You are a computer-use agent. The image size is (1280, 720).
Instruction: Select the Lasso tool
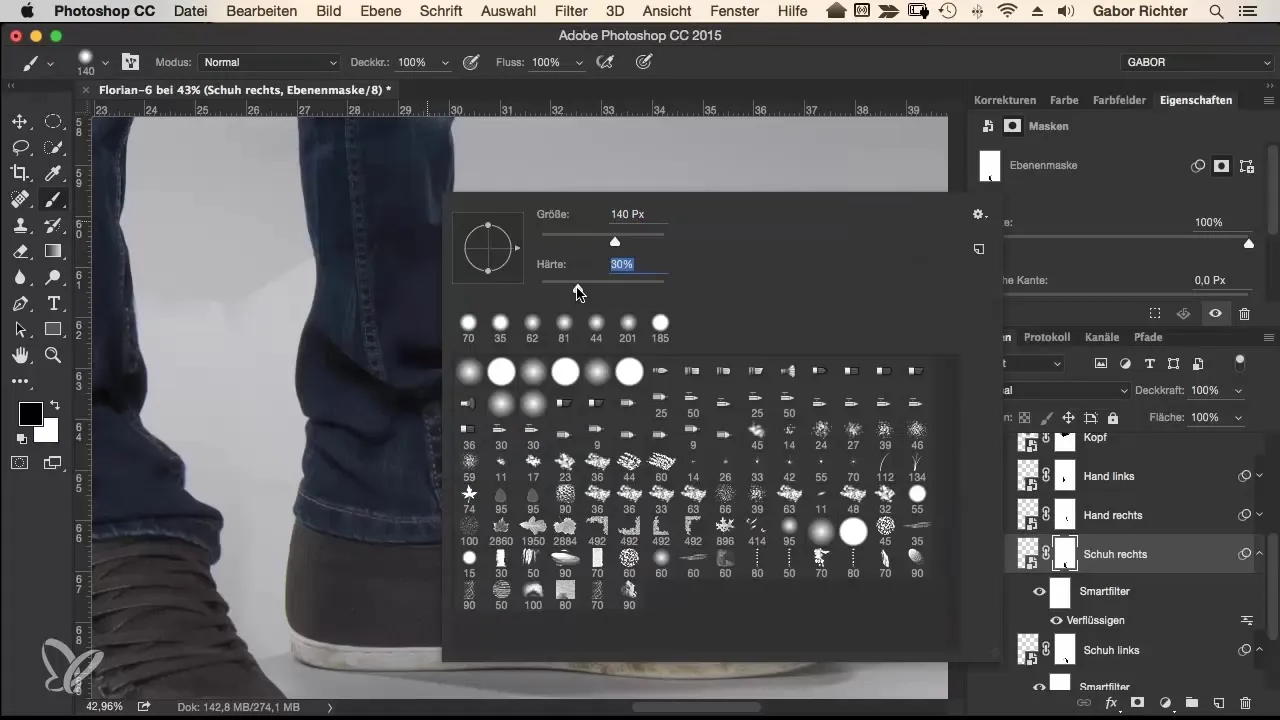click(19, 148)
